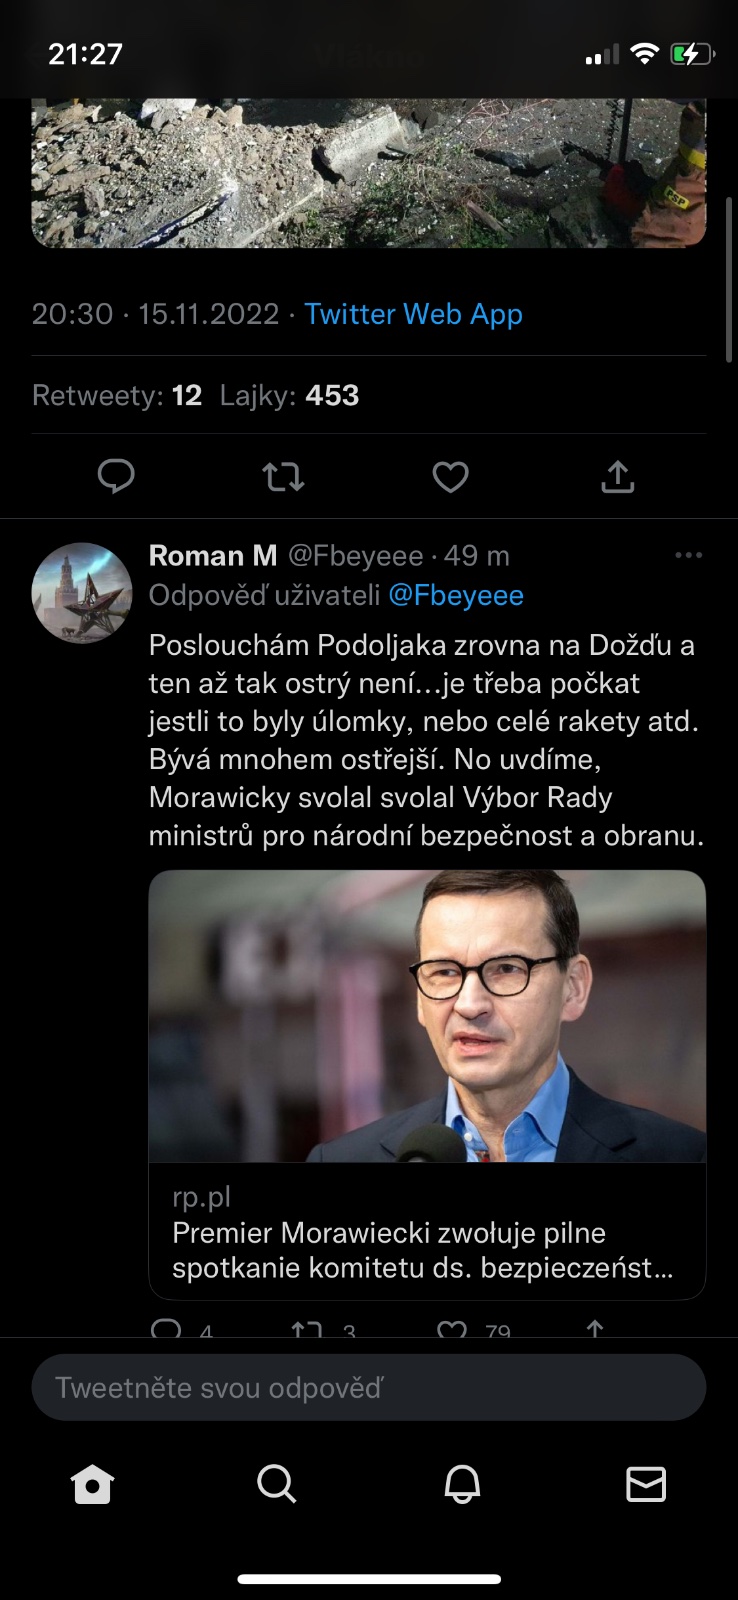Open Roman M's profile avatar
Viewport: 738px width, 1600px height.
tap(82, 593)
